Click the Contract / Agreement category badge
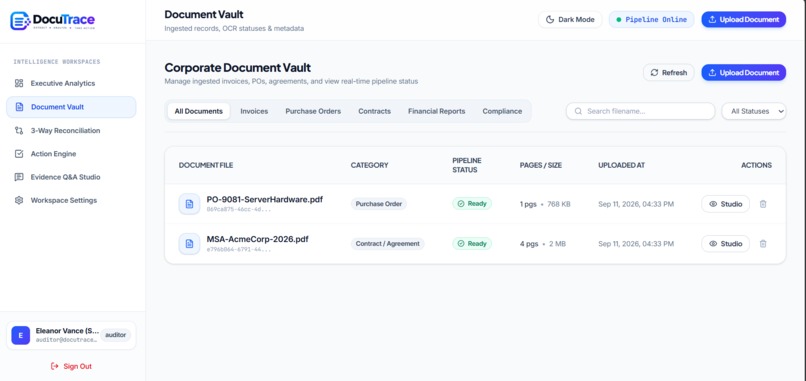Viewport: 806px width, 381px height. (x=388, y=244)
